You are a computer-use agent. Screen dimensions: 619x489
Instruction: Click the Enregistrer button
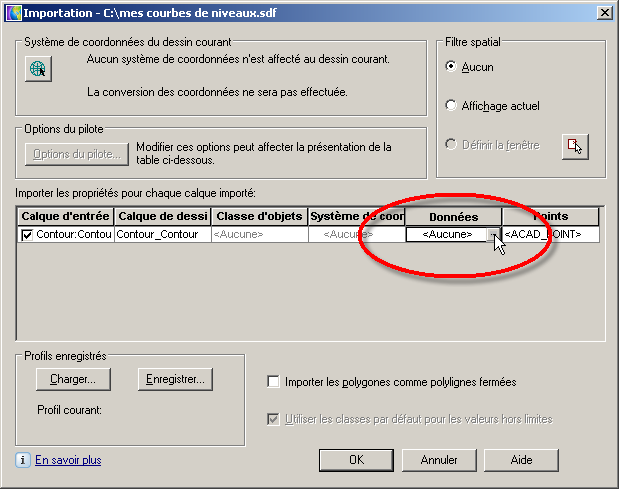(x=175, y=379)
